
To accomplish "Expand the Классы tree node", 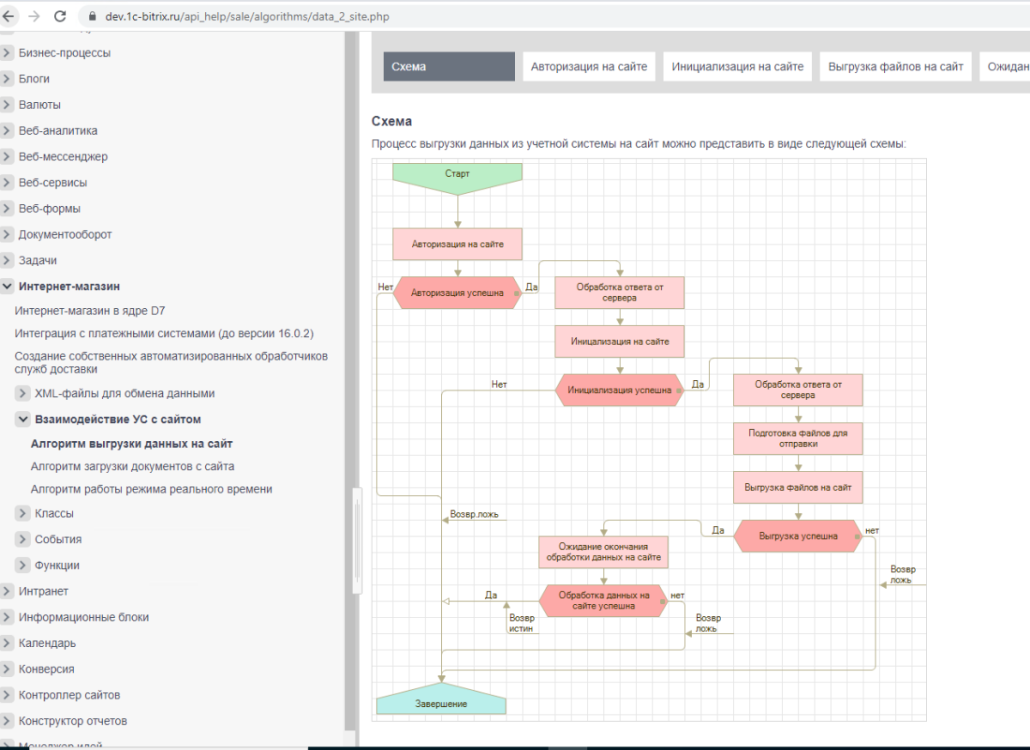I will [23, 514].
